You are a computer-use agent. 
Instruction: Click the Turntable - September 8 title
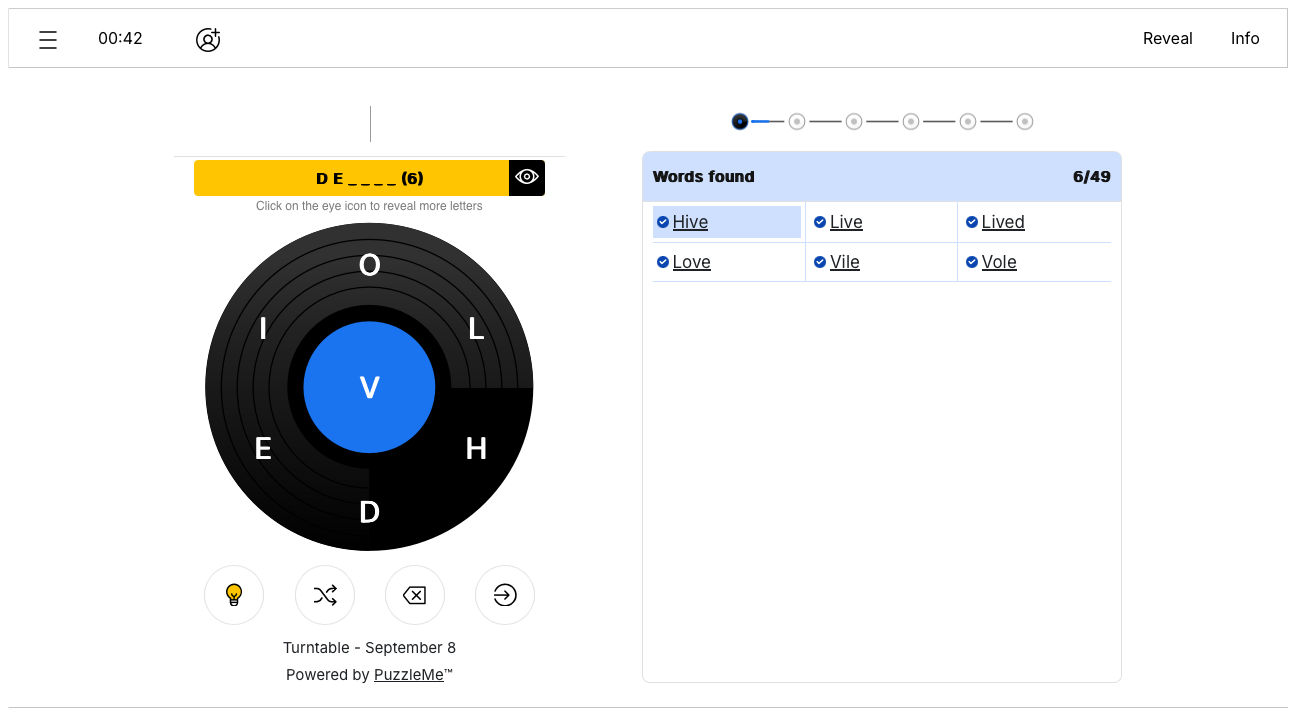click(x=369, y=648)
